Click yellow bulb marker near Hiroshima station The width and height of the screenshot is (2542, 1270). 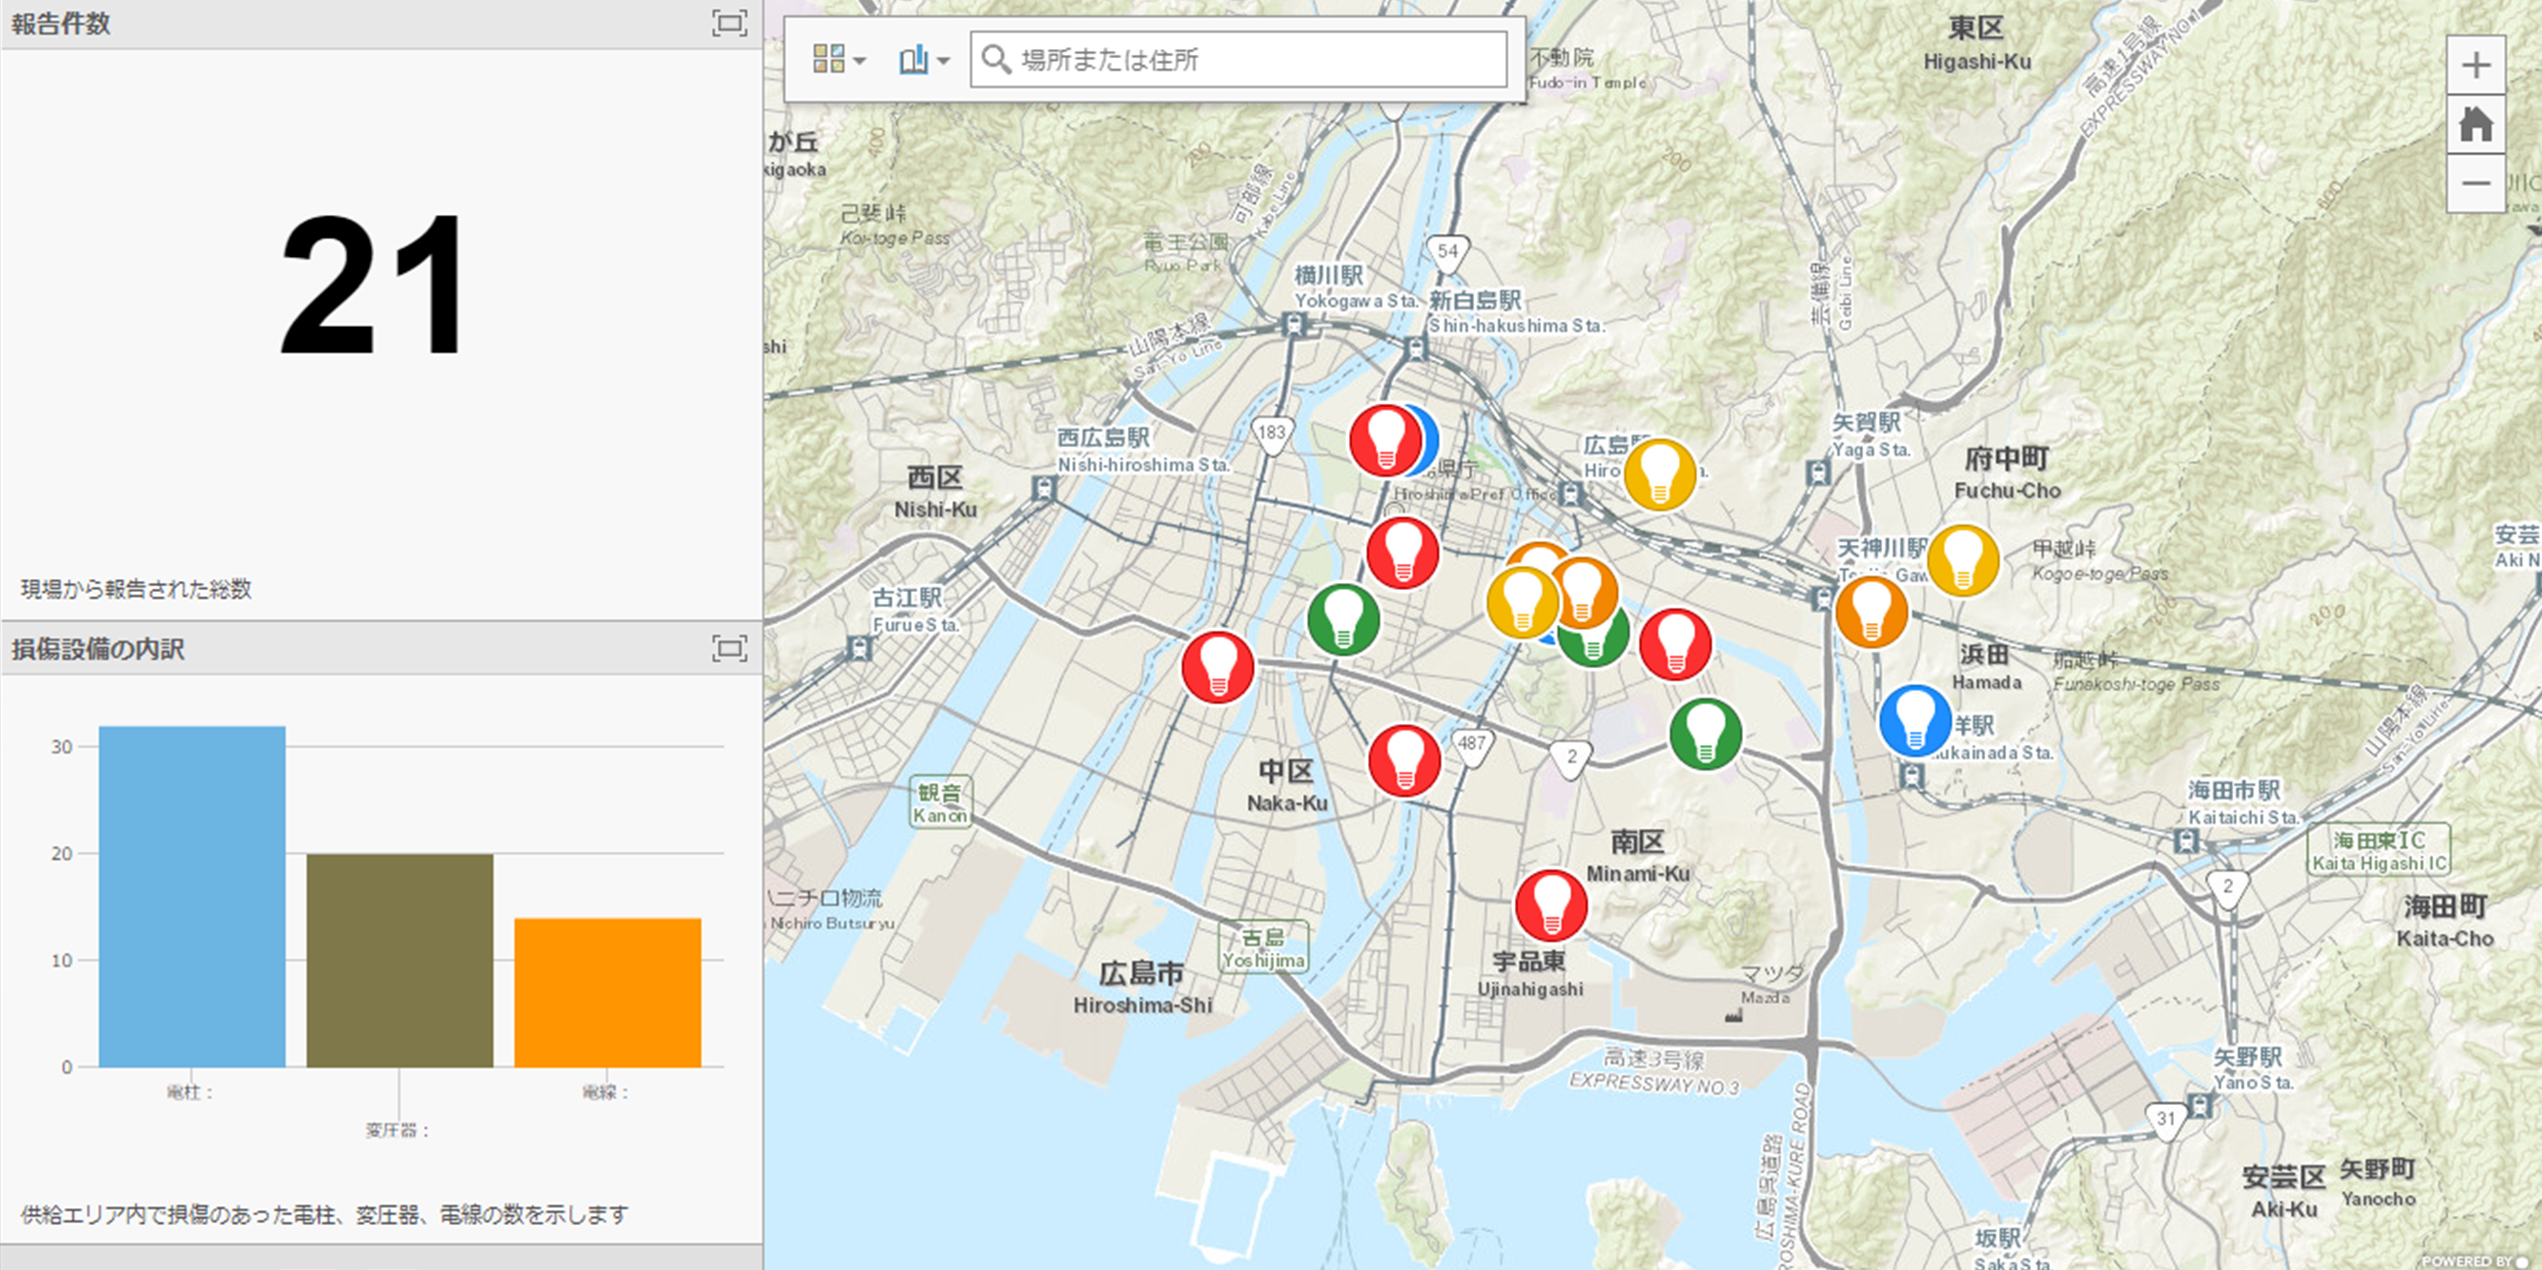pyautogui.click(x=1659, y=474)
